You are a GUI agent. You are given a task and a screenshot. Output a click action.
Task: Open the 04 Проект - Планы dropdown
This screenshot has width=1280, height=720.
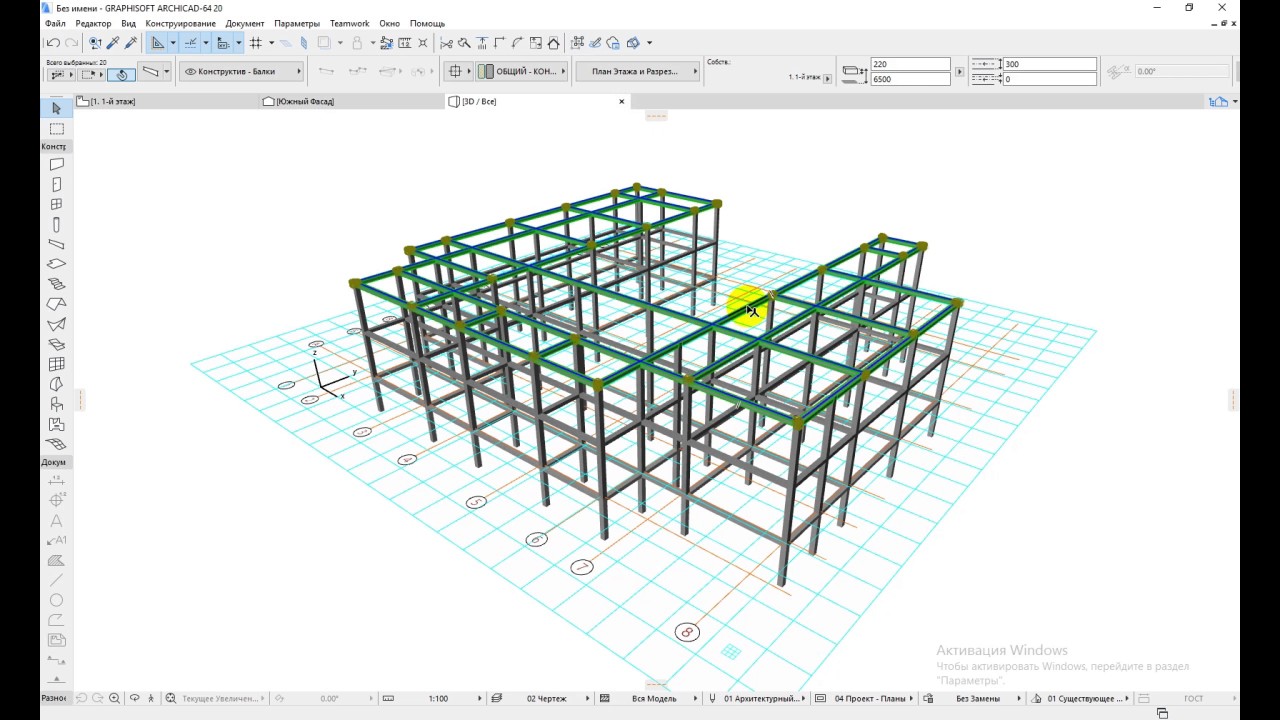pyautogui.click(x=870, y=698)
